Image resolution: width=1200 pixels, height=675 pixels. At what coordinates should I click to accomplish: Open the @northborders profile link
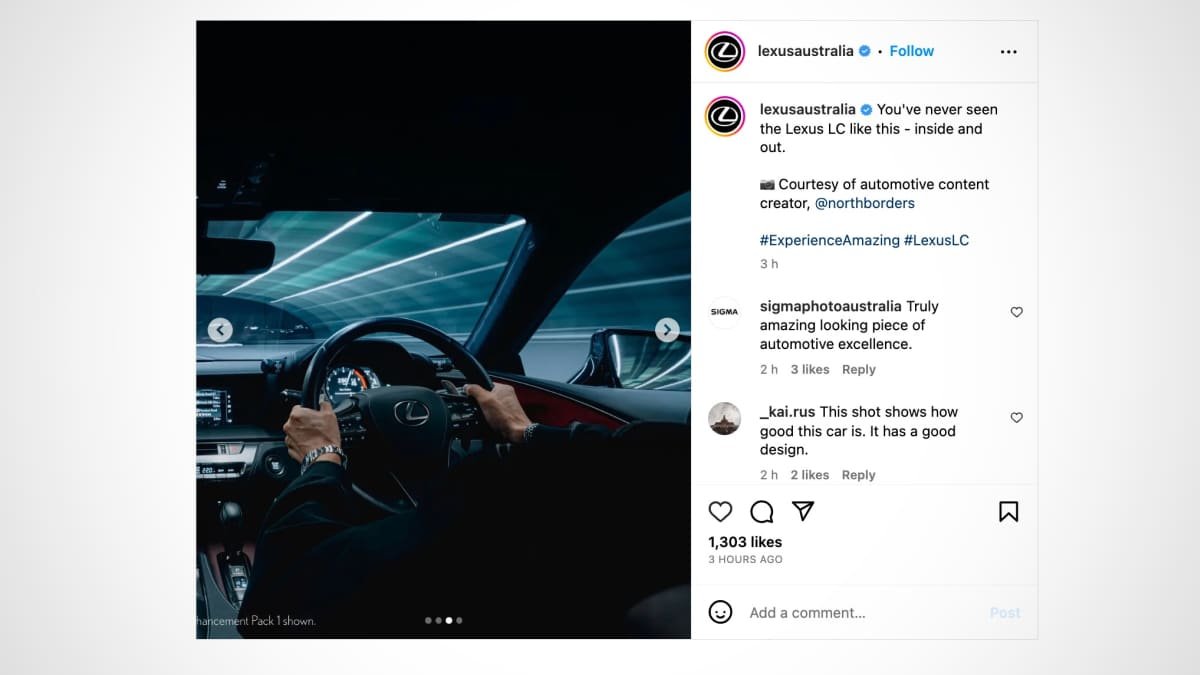pyautogui.click(x=864, y=203)
